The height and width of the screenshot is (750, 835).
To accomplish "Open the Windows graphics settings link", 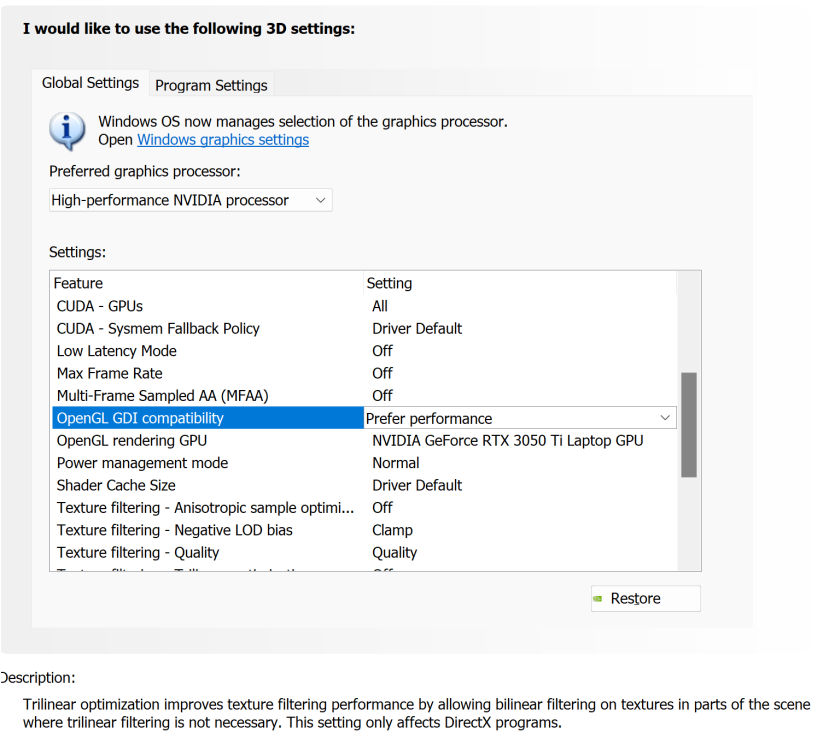I will coord(222,140).
